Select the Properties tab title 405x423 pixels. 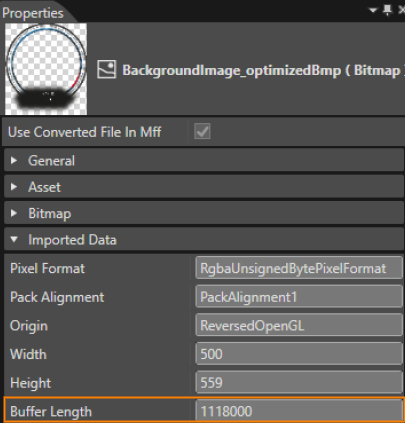point(33,13)
